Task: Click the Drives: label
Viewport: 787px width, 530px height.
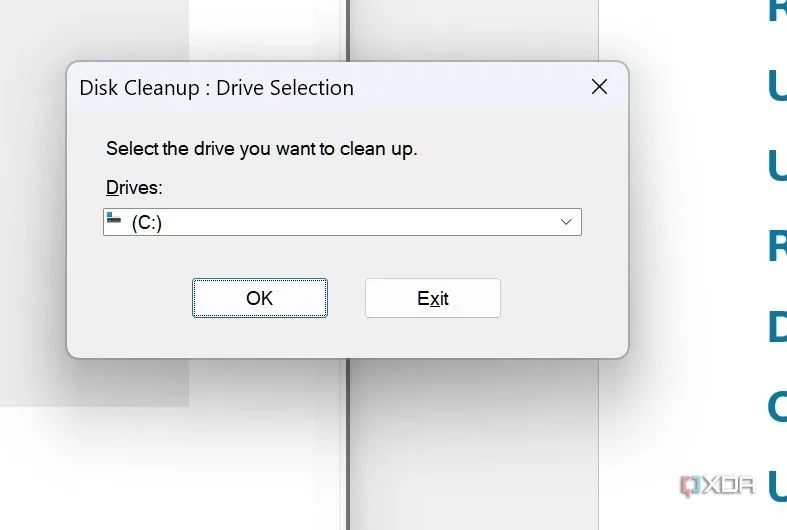Action: [x=134, y=188]
